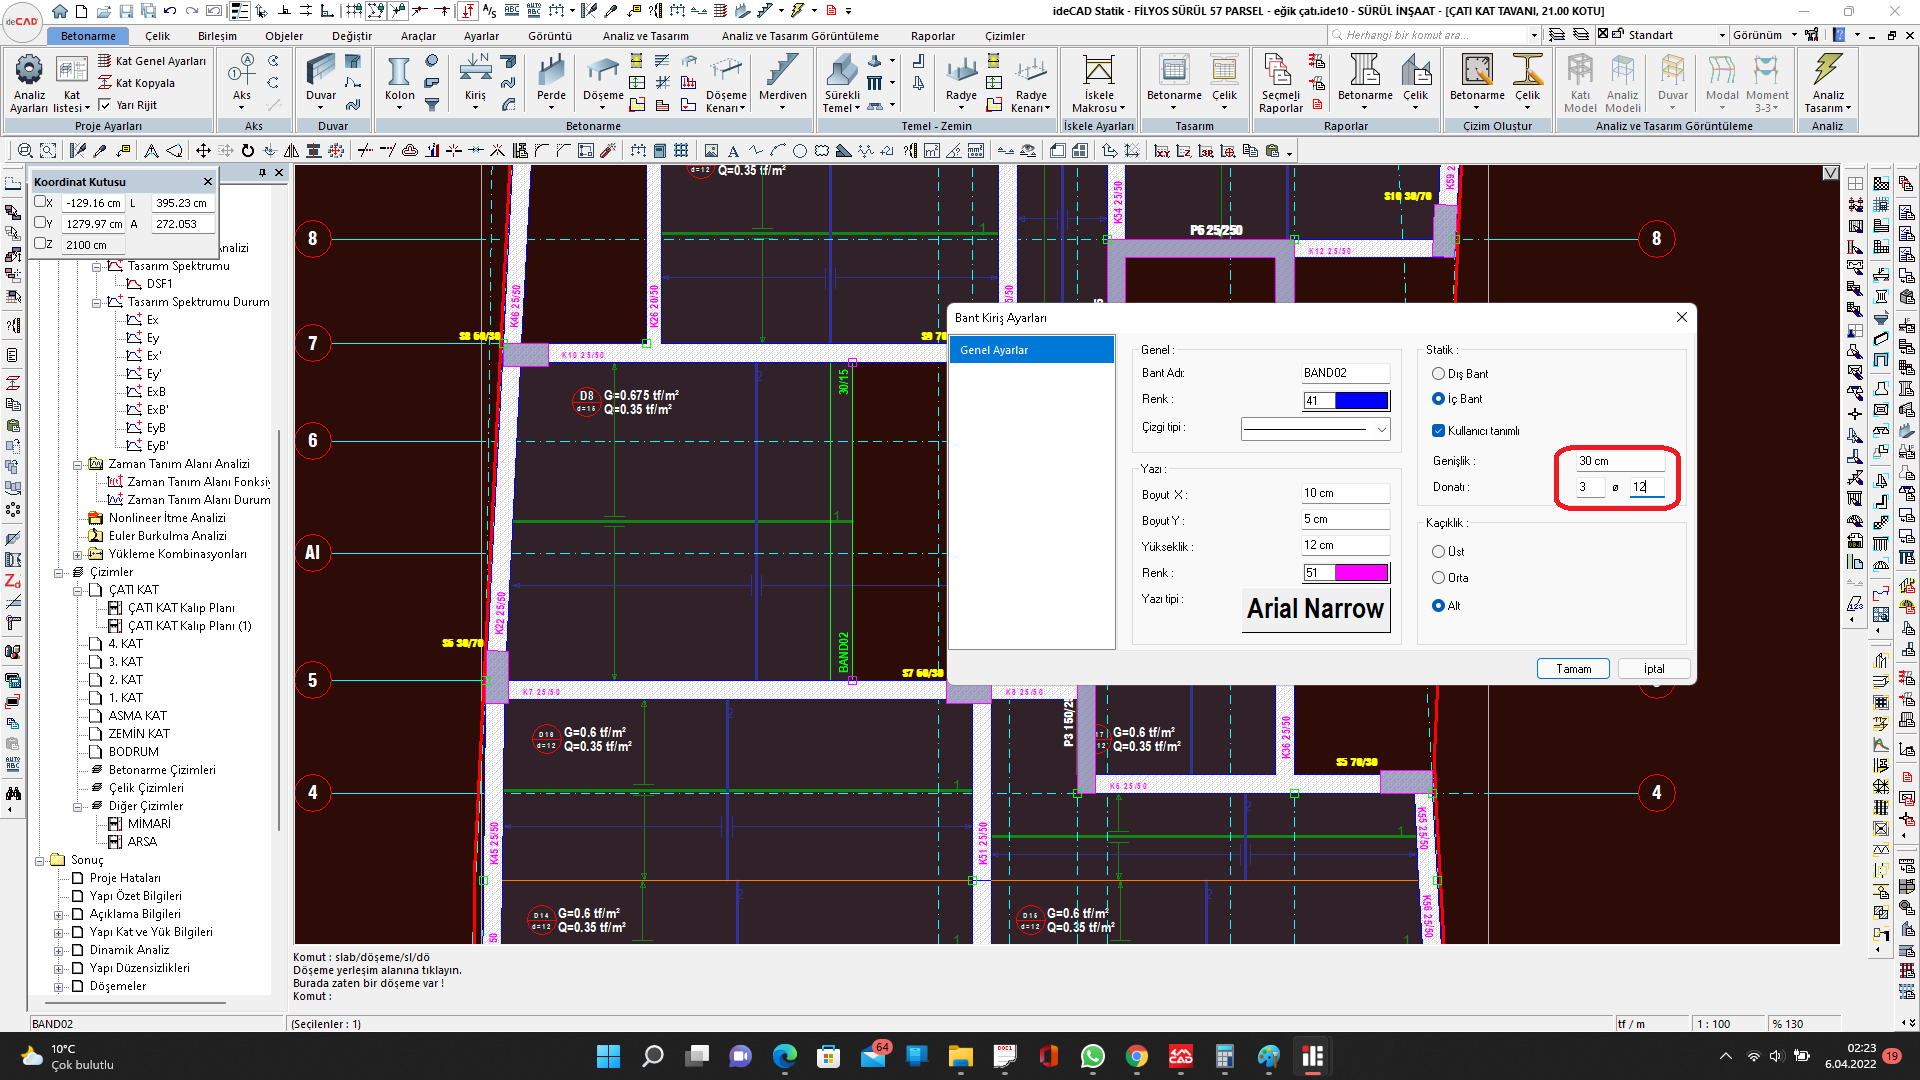
Task: Select Orta kaçıklık option
Action: pyautogui.click(x=1438, y=578)
